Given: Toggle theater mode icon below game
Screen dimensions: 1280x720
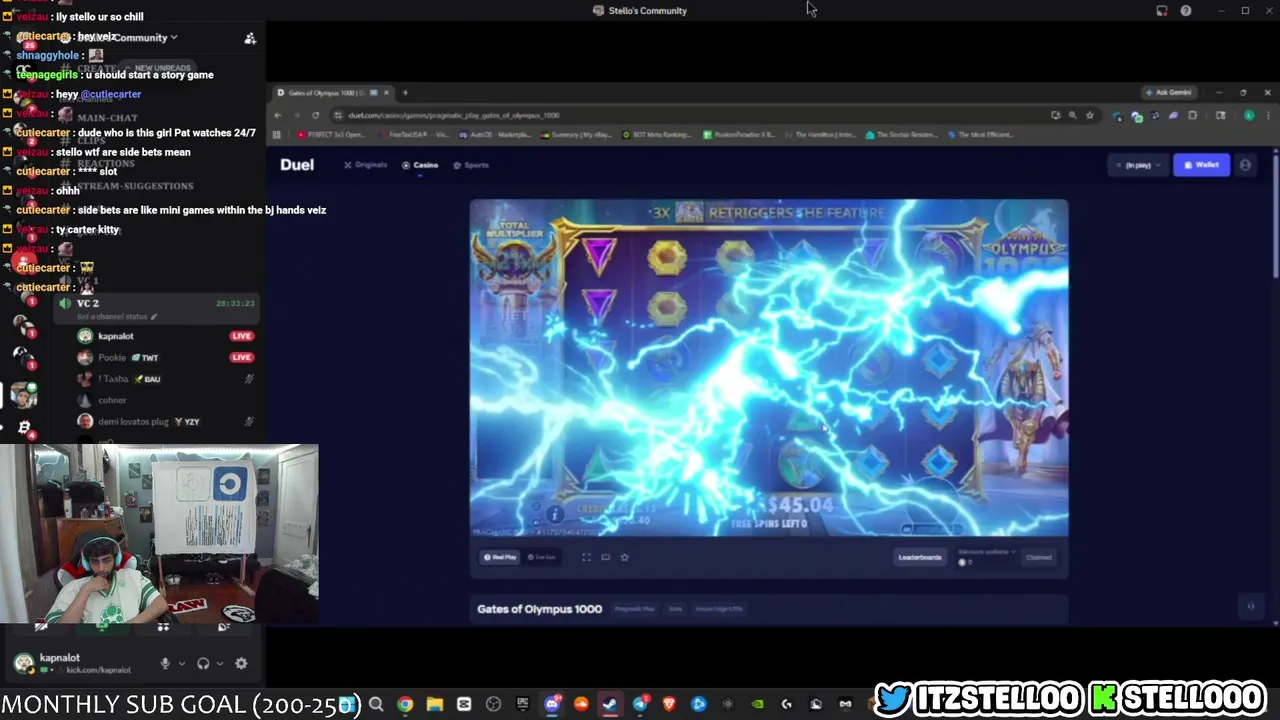Looking at the screenshot, I should [605, 557].
